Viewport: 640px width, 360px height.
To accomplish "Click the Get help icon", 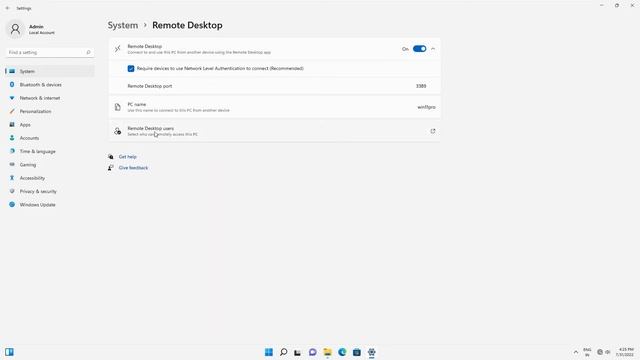I will (x=111, y=157).
